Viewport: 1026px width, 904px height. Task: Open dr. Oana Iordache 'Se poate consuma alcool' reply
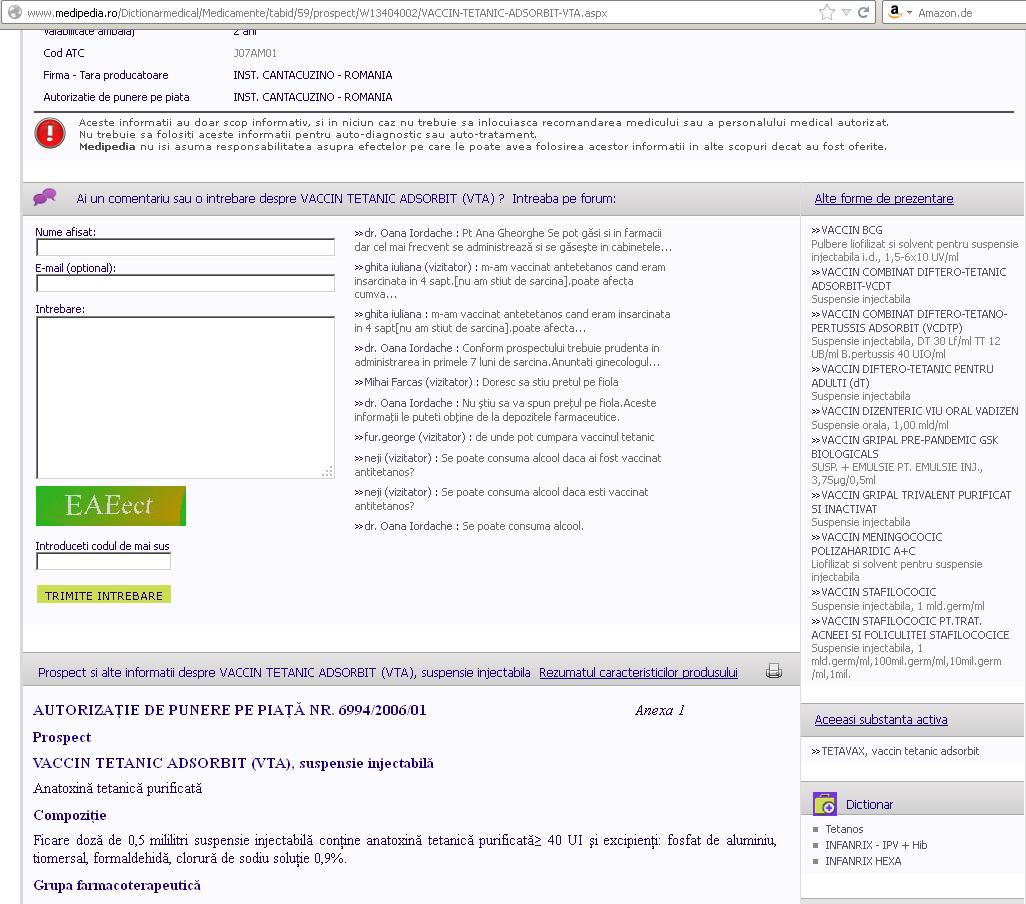[x=469, y=526]
